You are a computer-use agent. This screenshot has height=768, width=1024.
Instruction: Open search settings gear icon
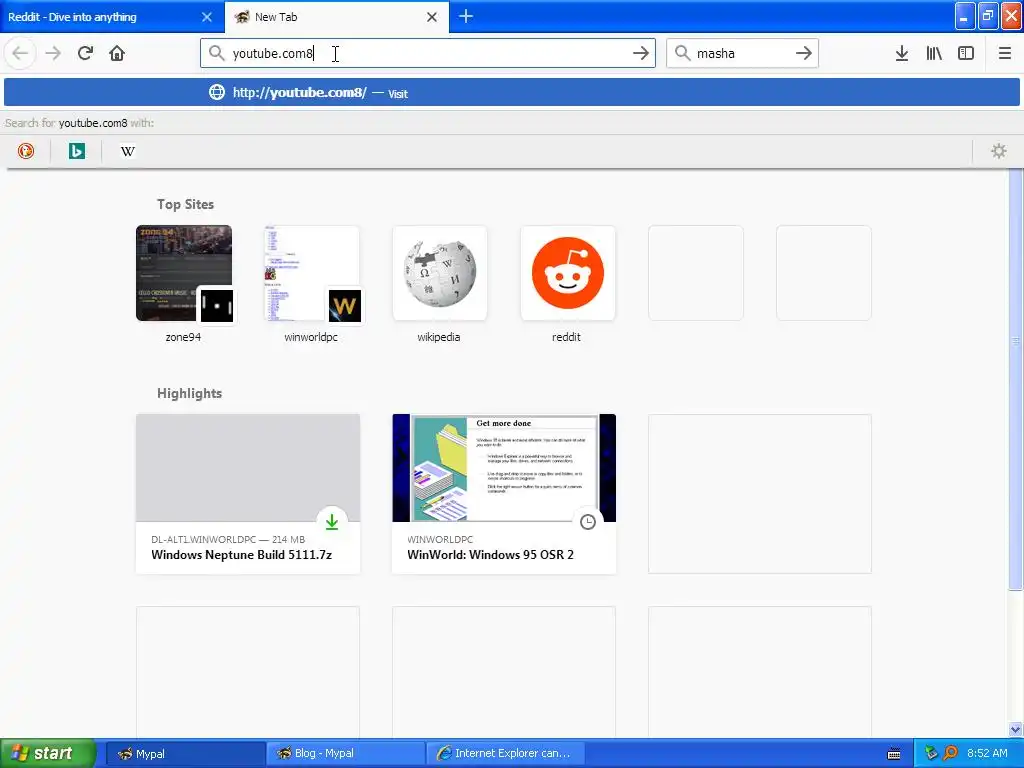999,151
